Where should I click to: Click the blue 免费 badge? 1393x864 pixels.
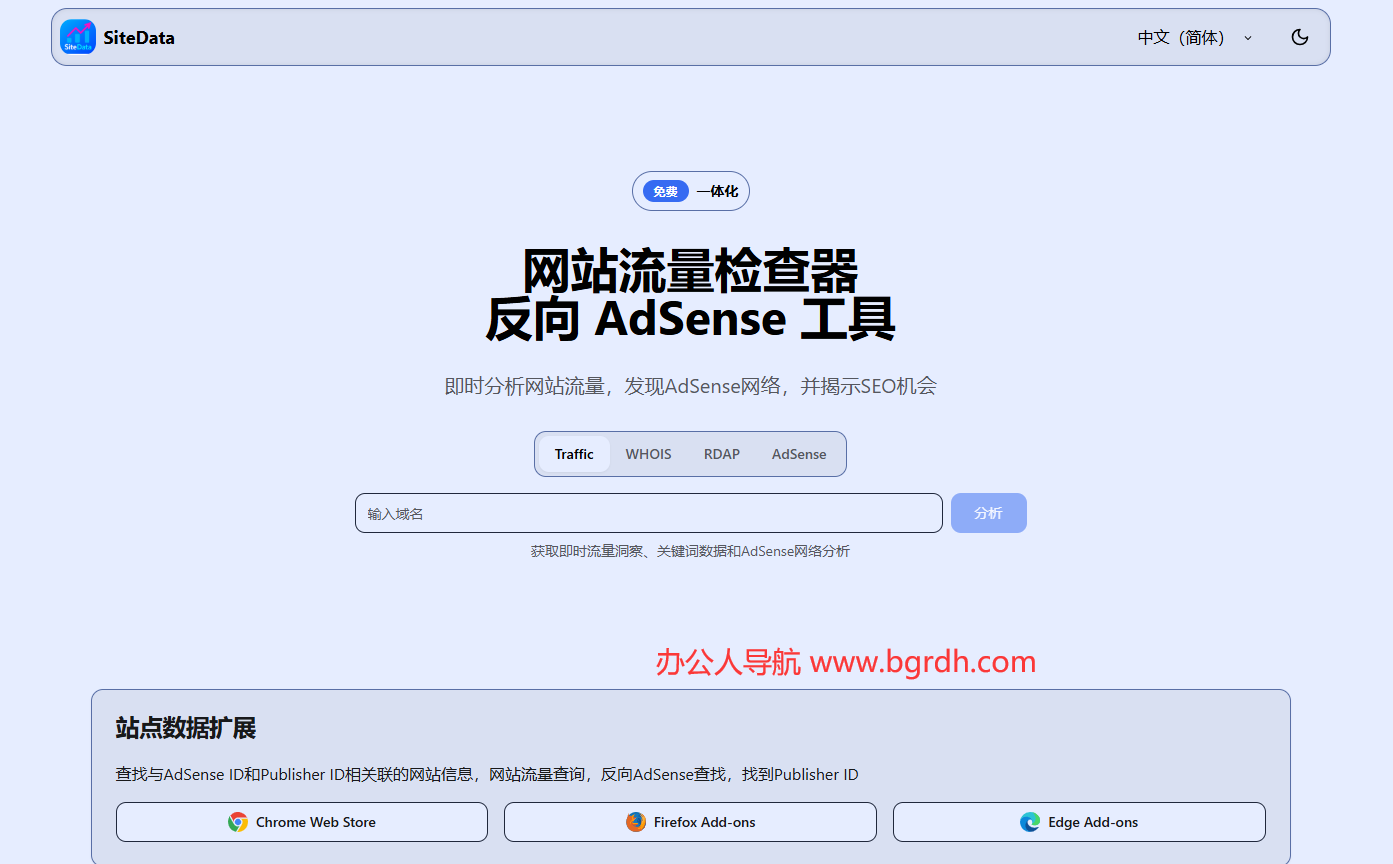[665, 191]
